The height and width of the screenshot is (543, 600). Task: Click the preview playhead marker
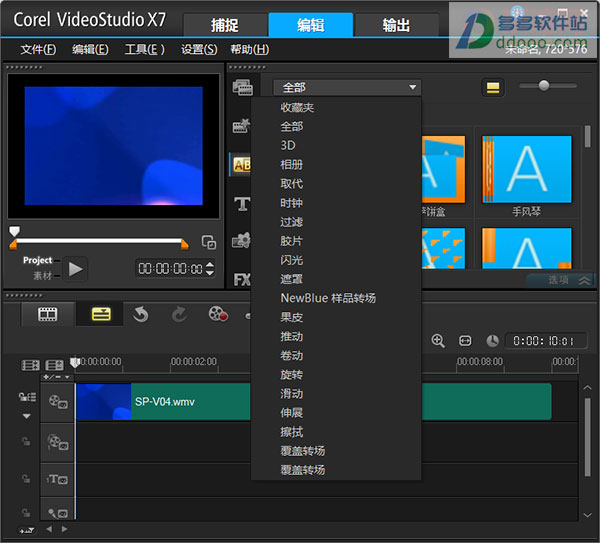click(14, 230)
